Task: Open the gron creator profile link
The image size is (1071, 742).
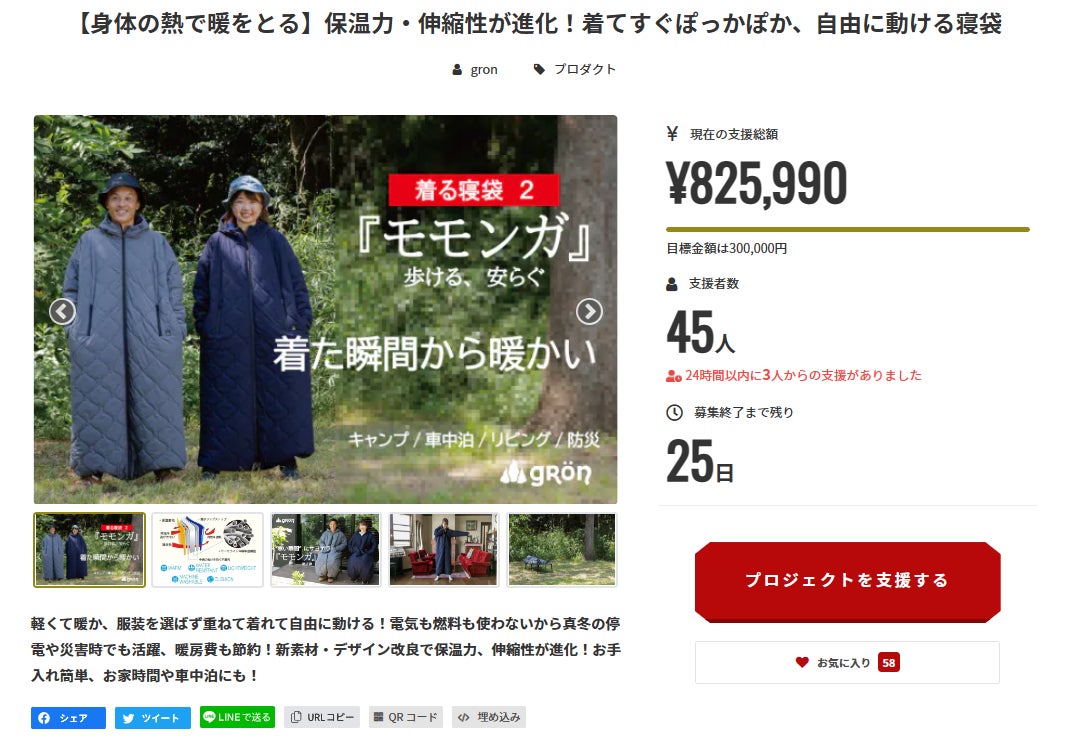Action: 475,70
